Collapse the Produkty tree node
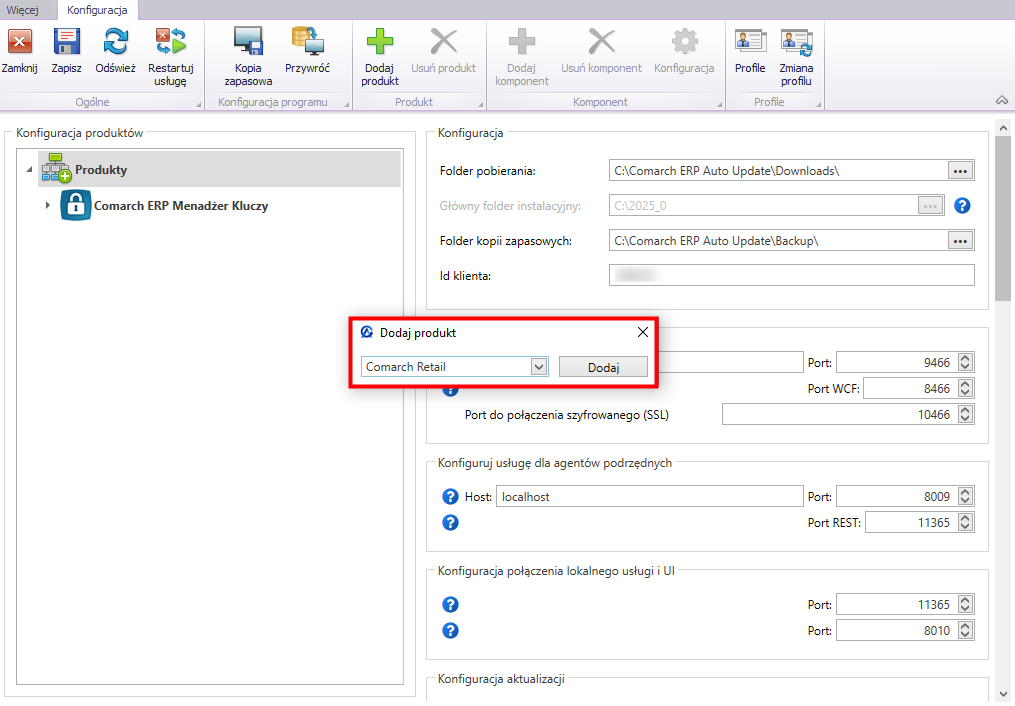This screenshot has width=1015, height=706. coord(29,170)
